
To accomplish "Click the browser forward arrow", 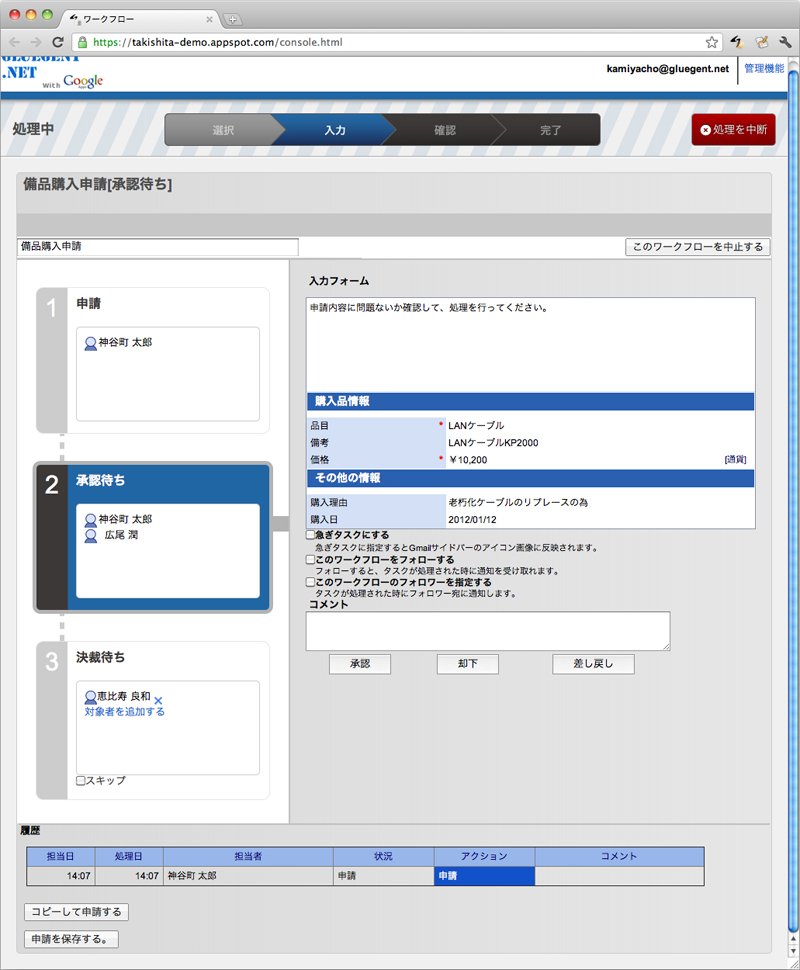I will [36, 42].
